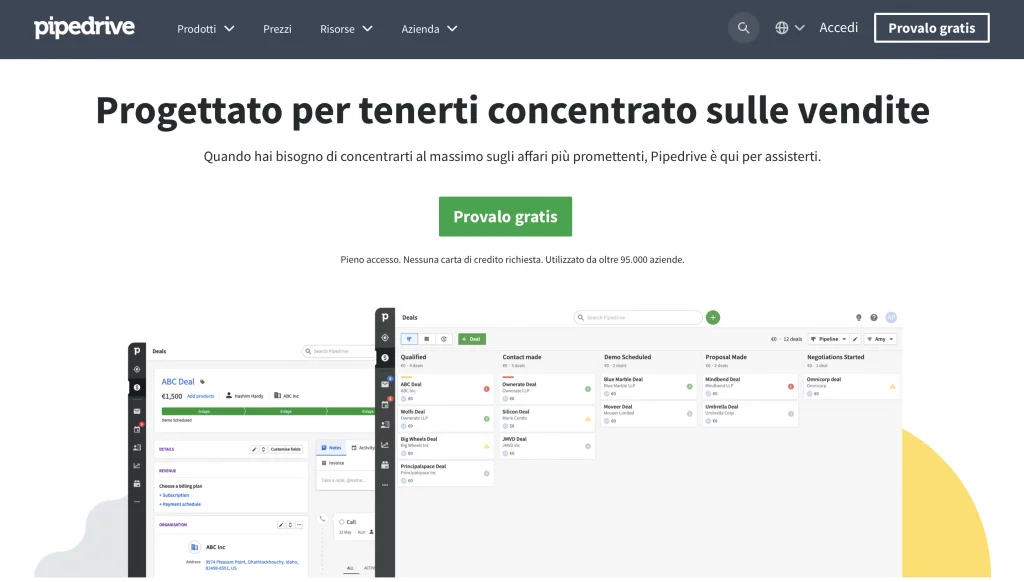Screen dimensions: 1024x582
Task: Open the Prezzi menu item
Action: tap(277, 29)
